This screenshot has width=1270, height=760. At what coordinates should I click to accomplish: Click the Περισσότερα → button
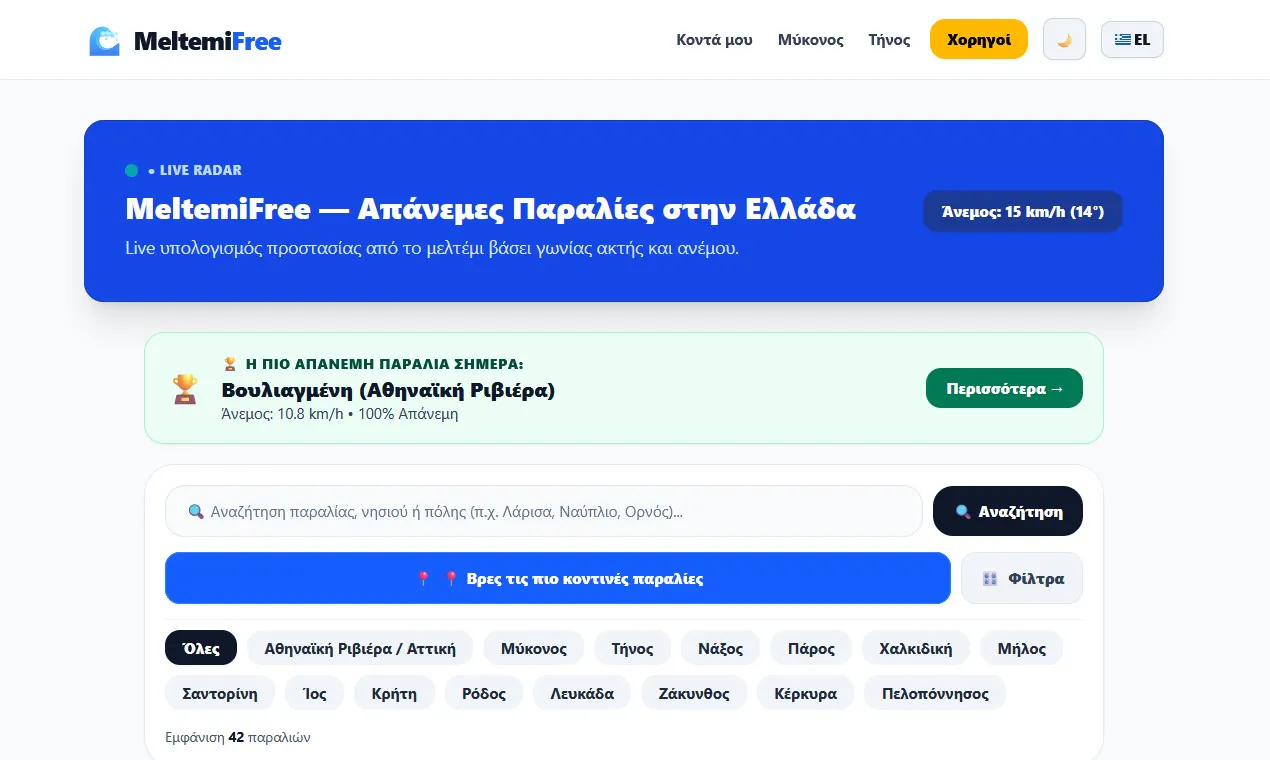[1004, 388]
